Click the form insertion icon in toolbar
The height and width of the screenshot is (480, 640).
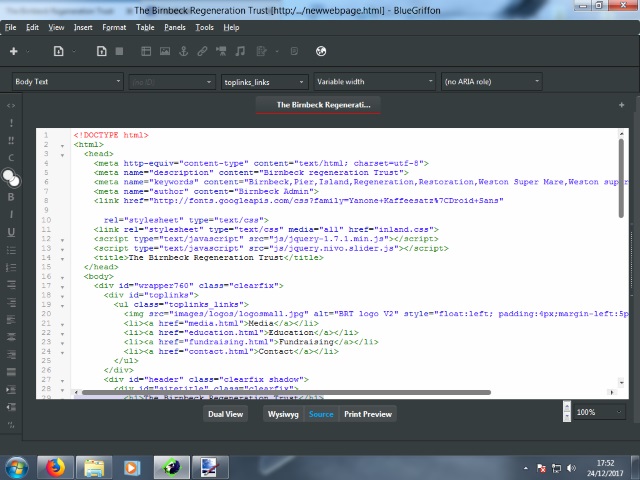[x=261, y=51]
